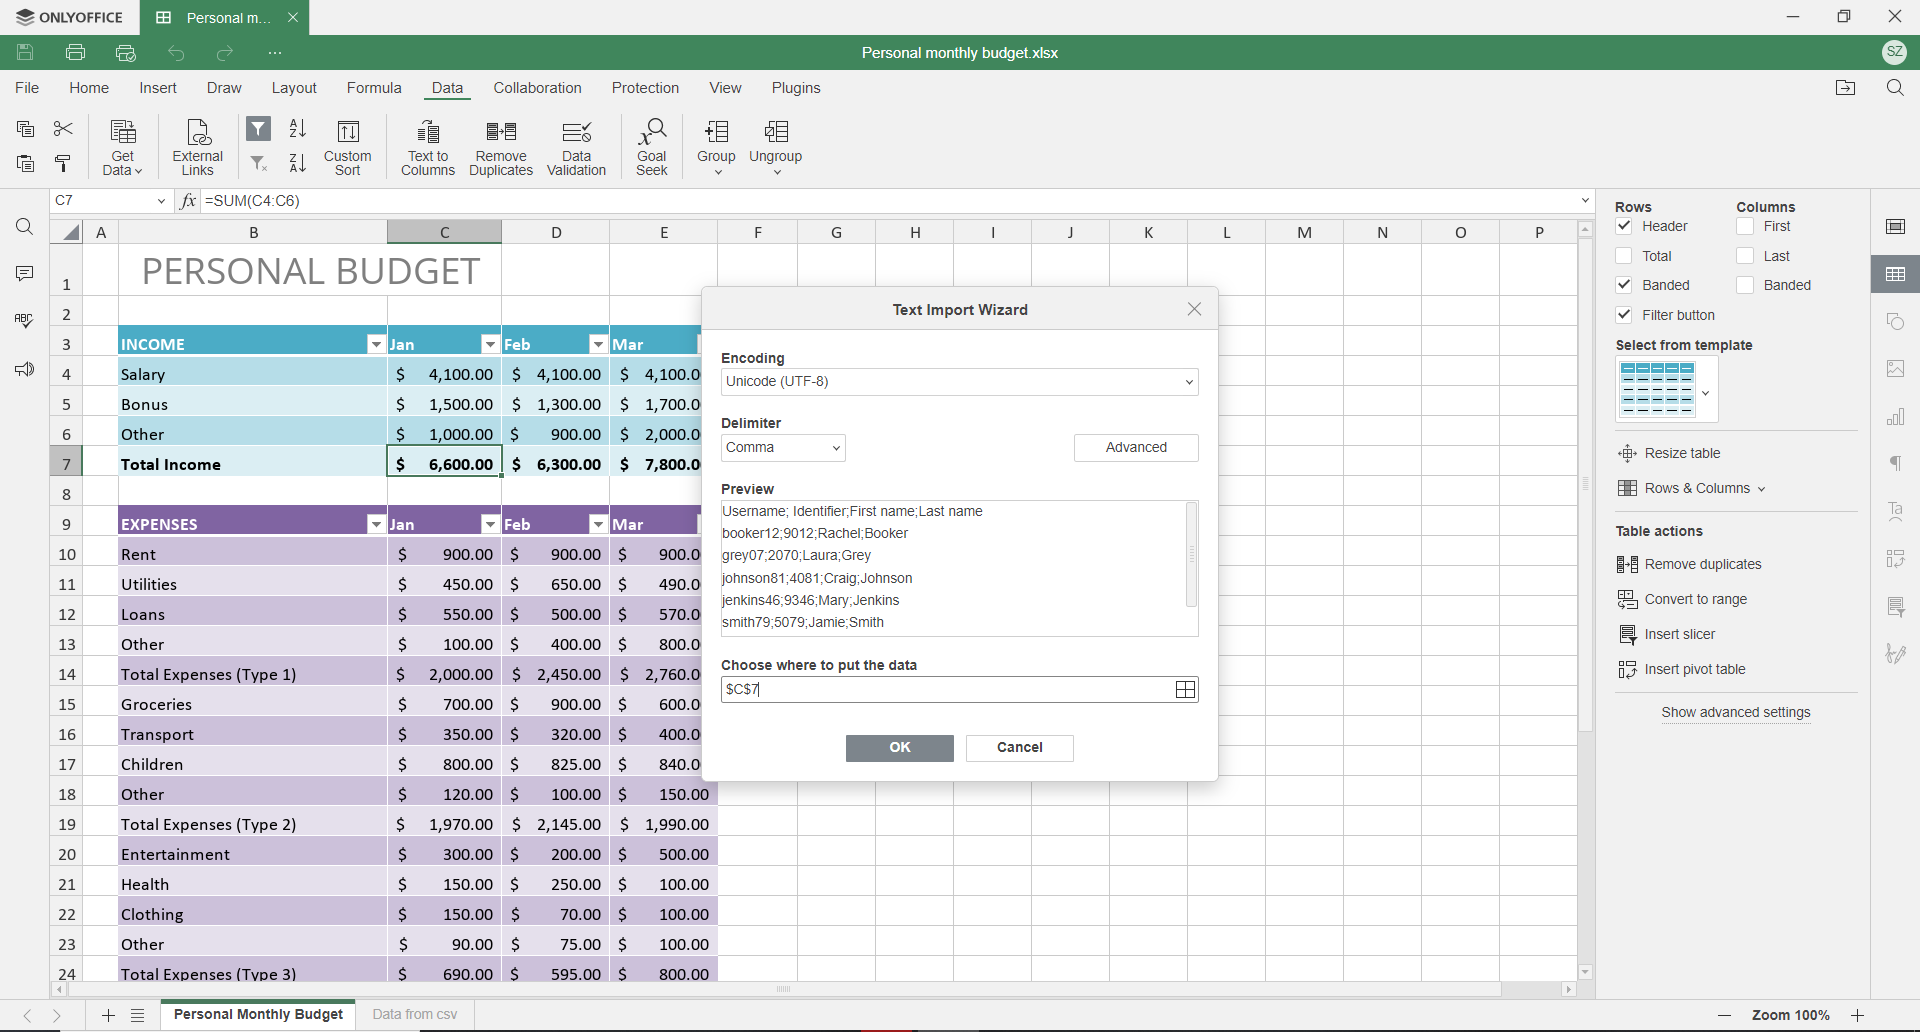
Task: Click Convert to range
Action: click(1683, 600)
